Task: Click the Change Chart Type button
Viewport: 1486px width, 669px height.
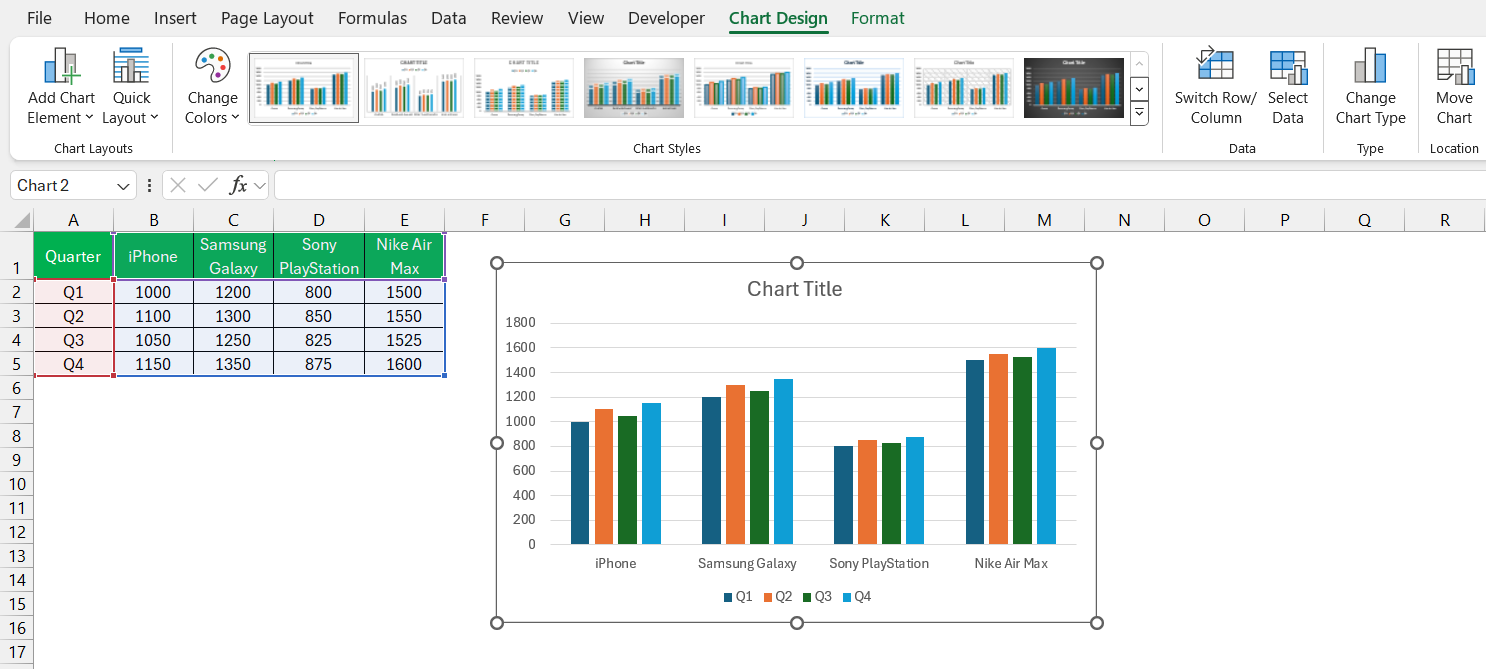Action: [1370, 87]
